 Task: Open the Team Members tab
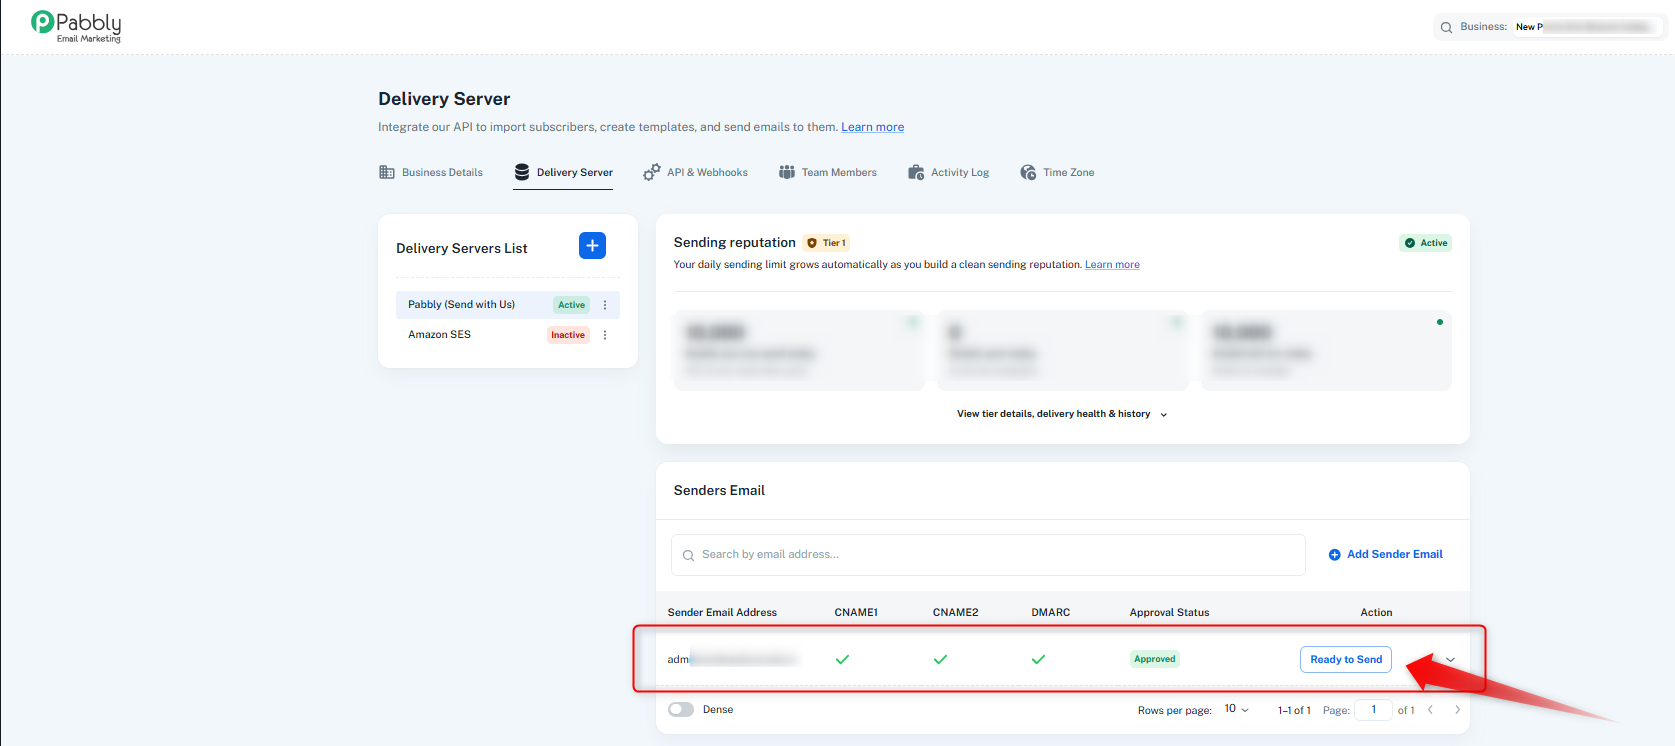[x=827, y=172]
